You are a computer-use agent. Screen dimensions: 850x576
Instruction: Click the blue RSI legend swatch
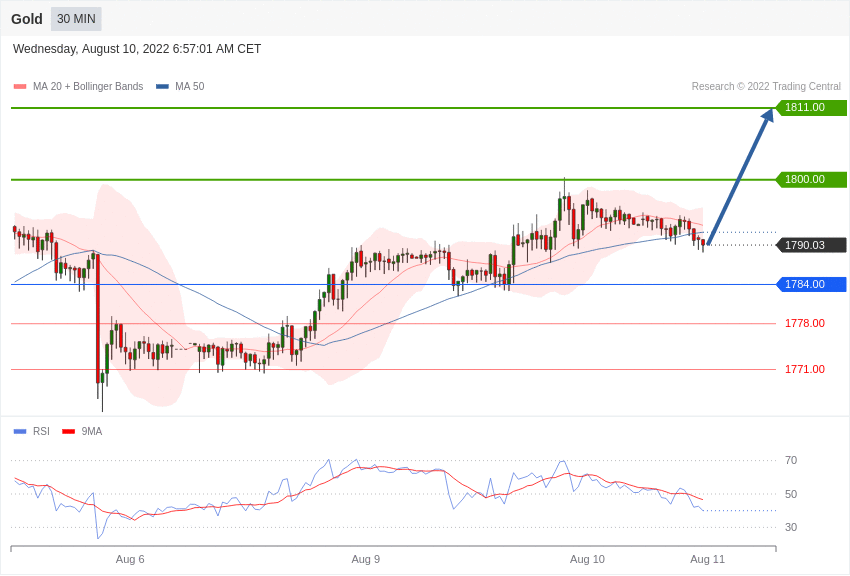click(20, 432)
